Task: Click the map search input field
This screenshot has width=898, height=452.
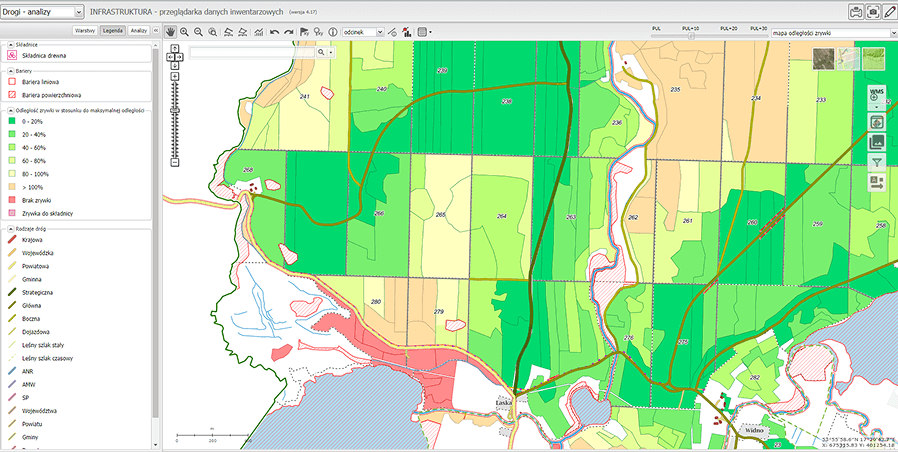Action: (x=251, y=52)
